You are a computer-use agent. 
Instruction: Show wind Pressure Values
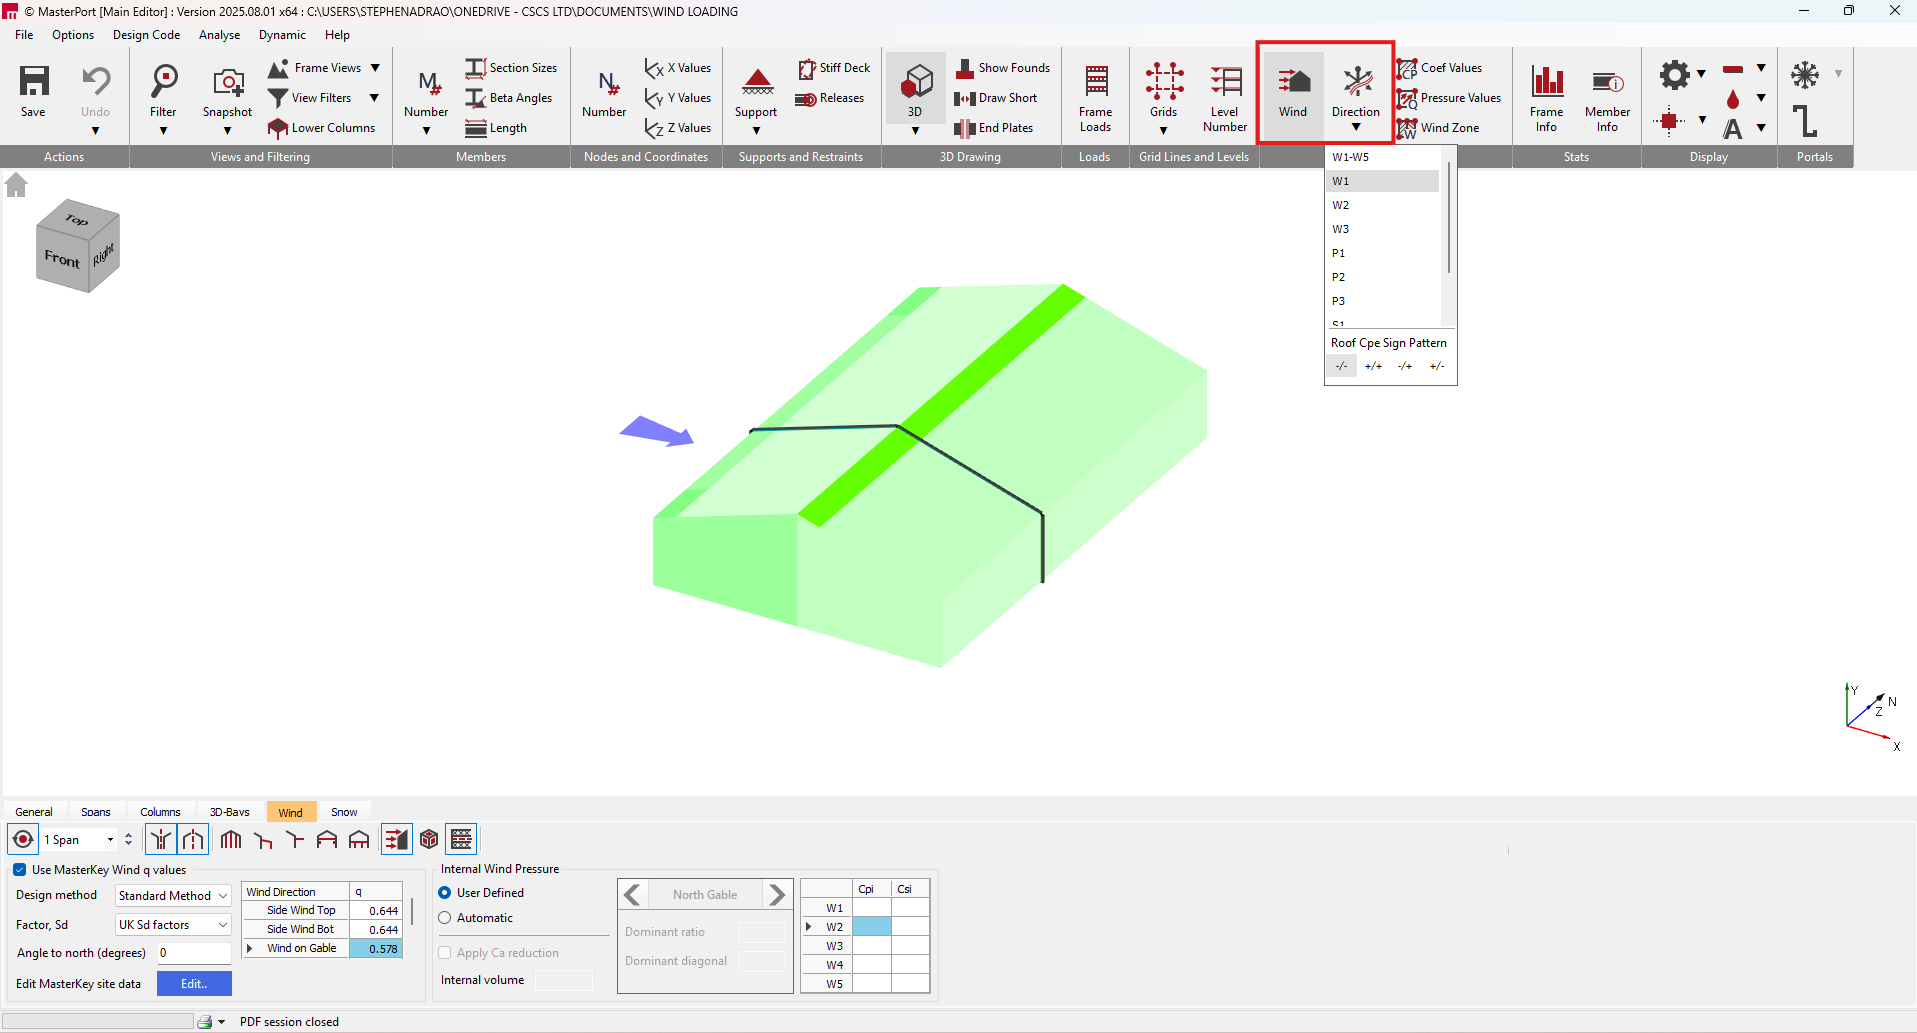[1449, 98]
